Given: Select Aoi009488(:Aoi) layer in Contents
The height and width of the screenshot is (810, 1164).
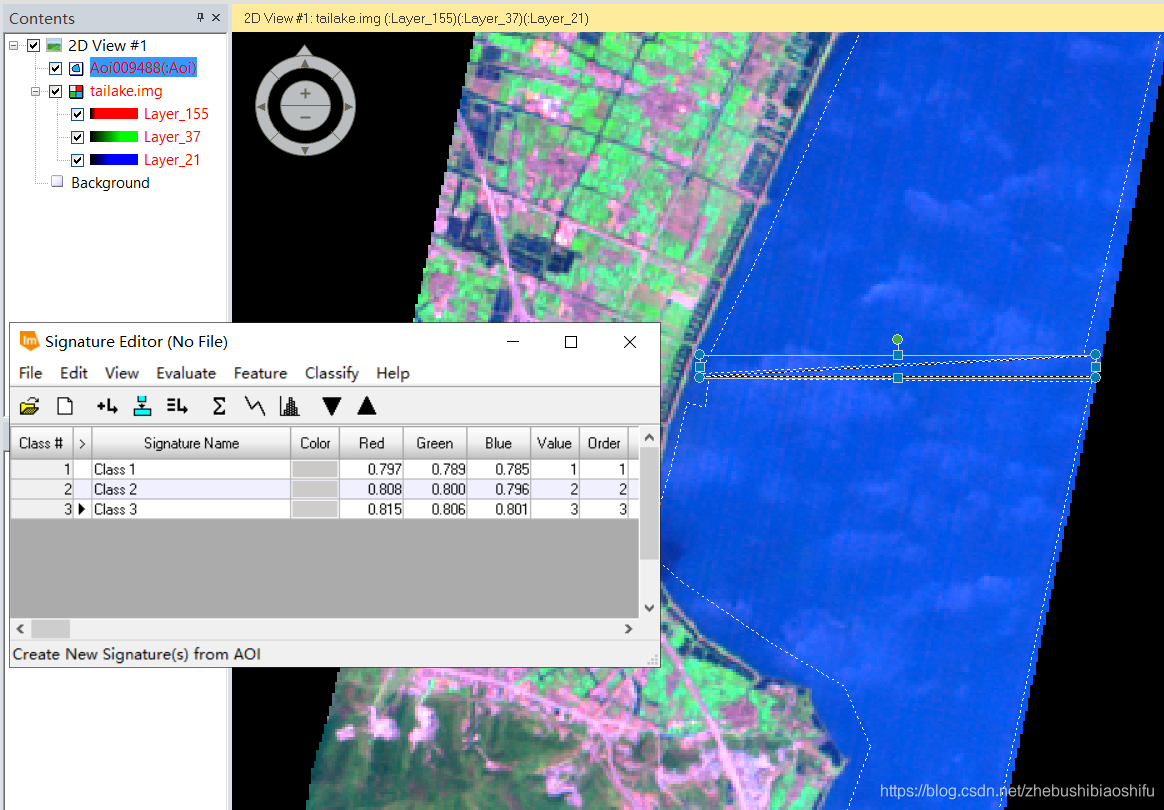Looking at the screenshot, I should 143,68.
